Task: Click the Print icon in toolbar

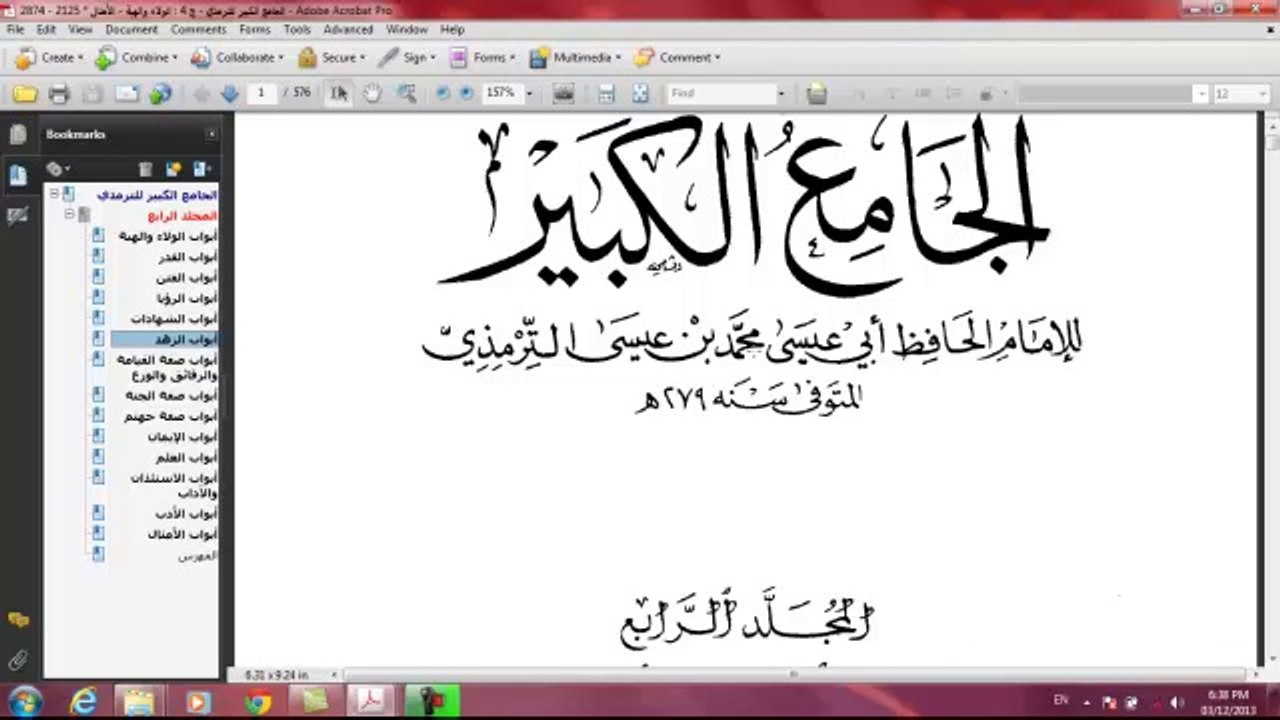Action: [59, 93]
